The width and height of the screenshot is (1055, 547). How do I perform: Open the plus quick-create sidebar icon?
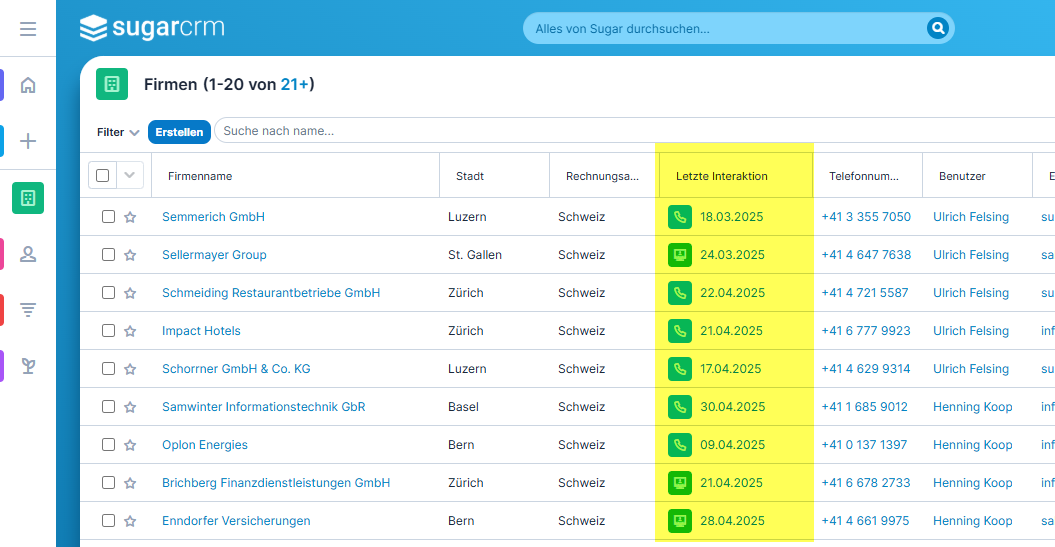[28, 141]
